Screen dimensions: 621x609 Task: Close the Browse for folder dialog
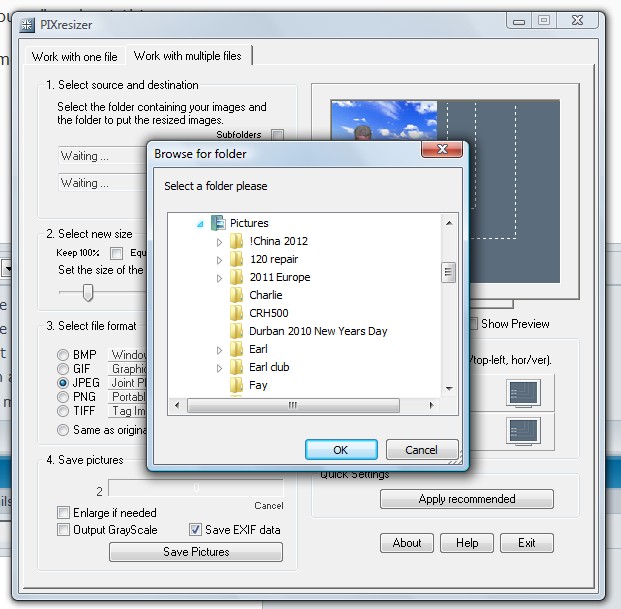coord(442,149)
